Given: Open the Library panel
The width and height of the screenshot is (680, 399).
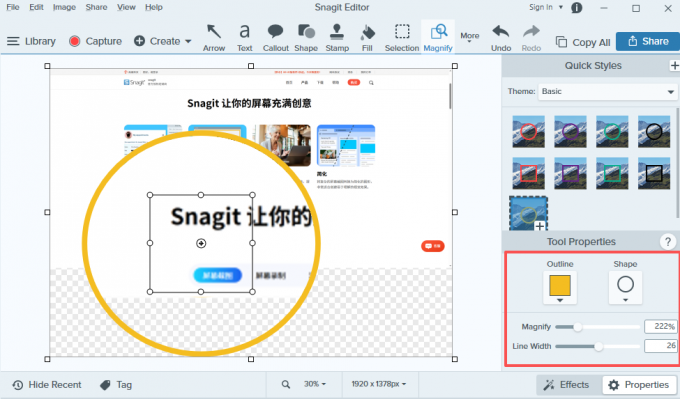Looking at the screenshot, I should [31, 41].
